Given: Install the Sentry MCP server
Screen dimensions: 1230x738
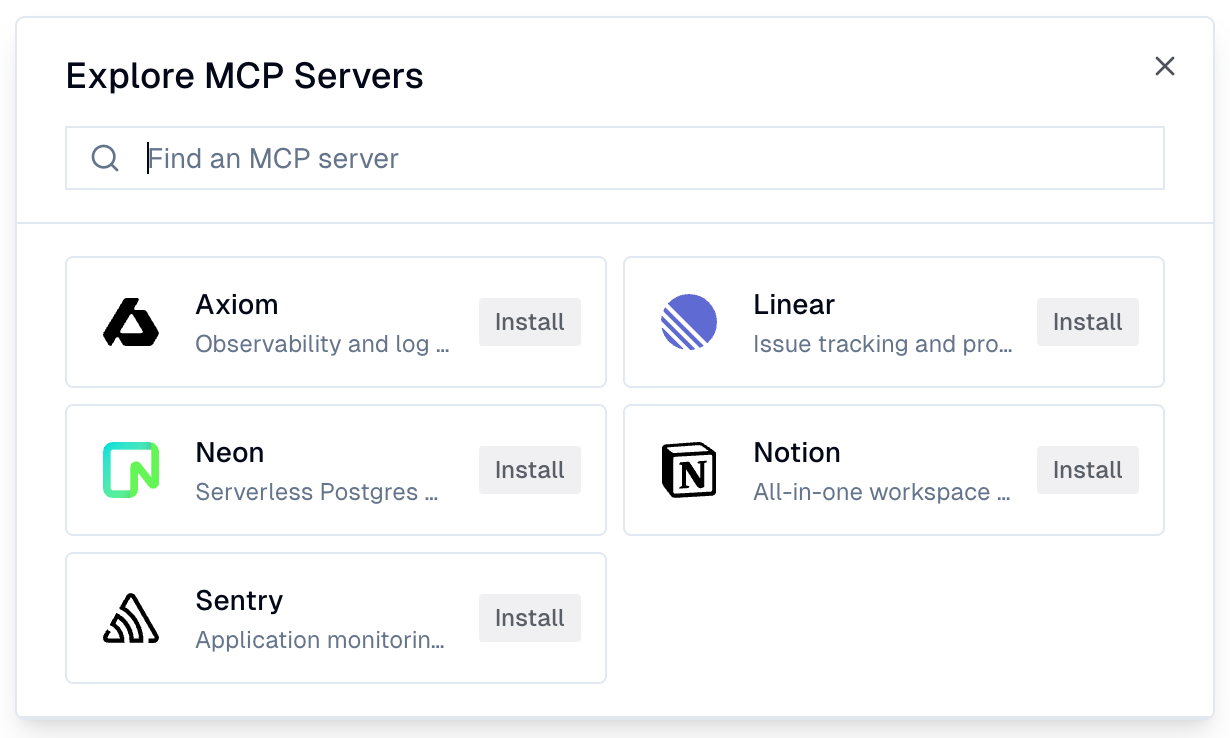Looking at the screenshot, I should 529,617.
